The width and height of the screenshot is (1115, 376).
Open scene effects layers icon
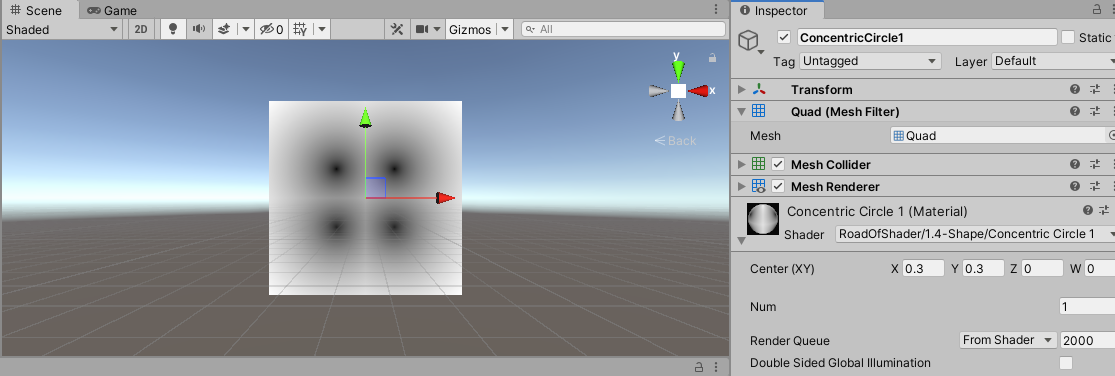click(224, 29)
